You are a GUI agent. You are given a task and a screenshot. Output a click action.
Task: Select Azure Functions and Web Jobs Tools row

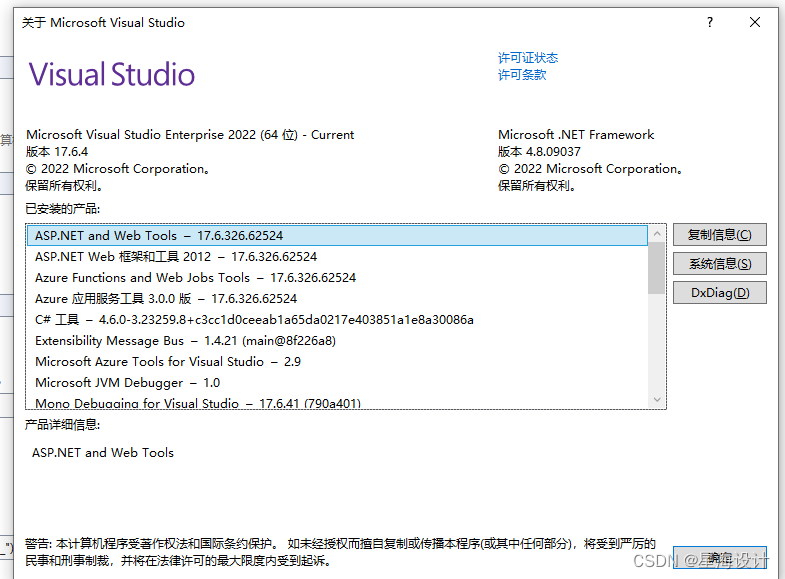click(337, 278)
